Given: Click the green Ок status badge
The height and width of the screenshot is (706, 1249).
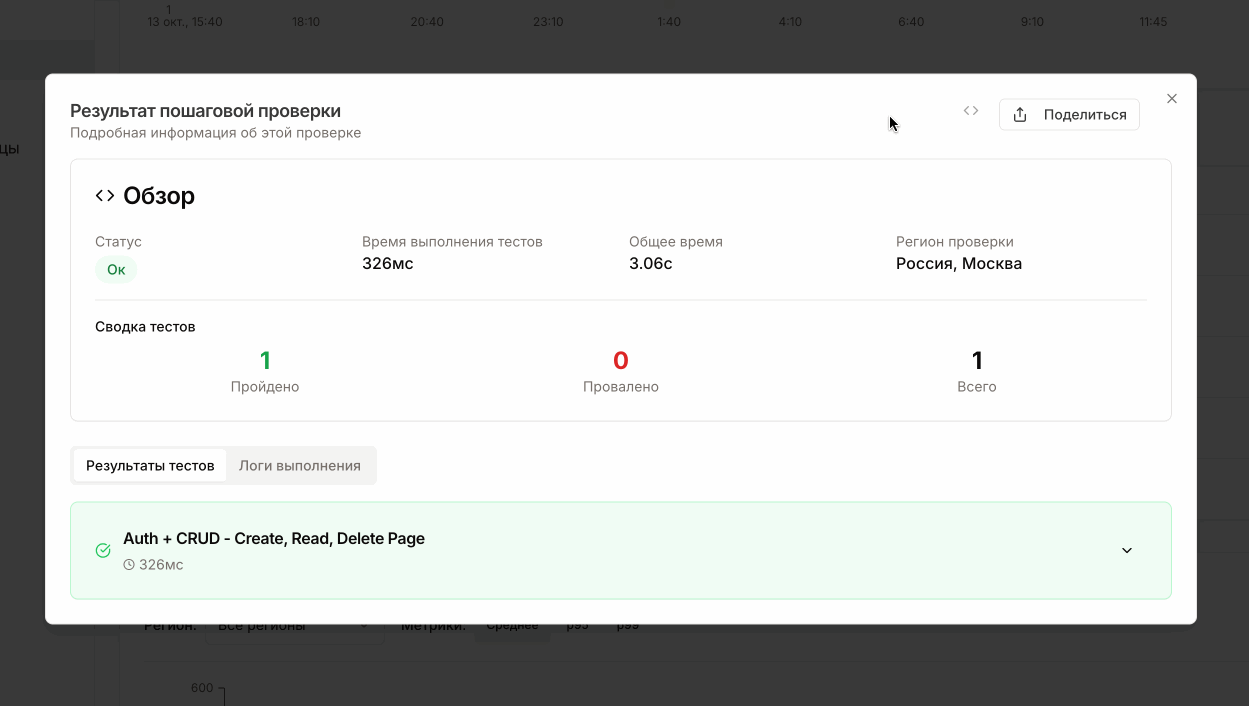Looking at the screenshot, I should click(x=116, y=269).
